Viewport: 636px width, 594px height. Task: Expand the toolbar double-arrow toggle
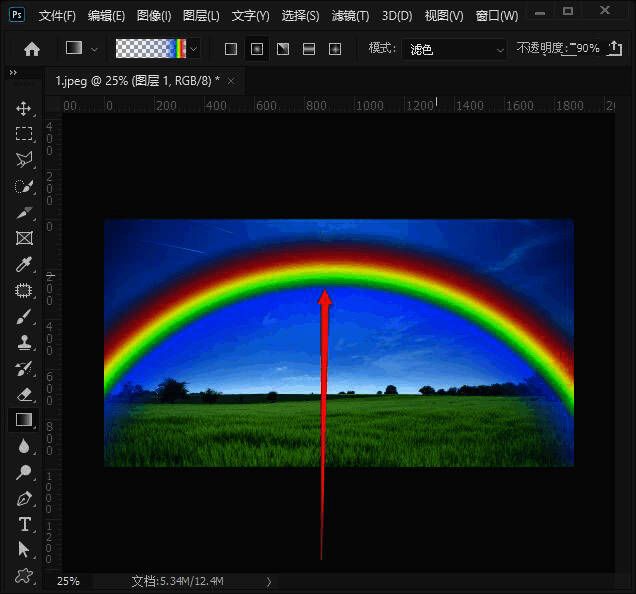point(13,73)
